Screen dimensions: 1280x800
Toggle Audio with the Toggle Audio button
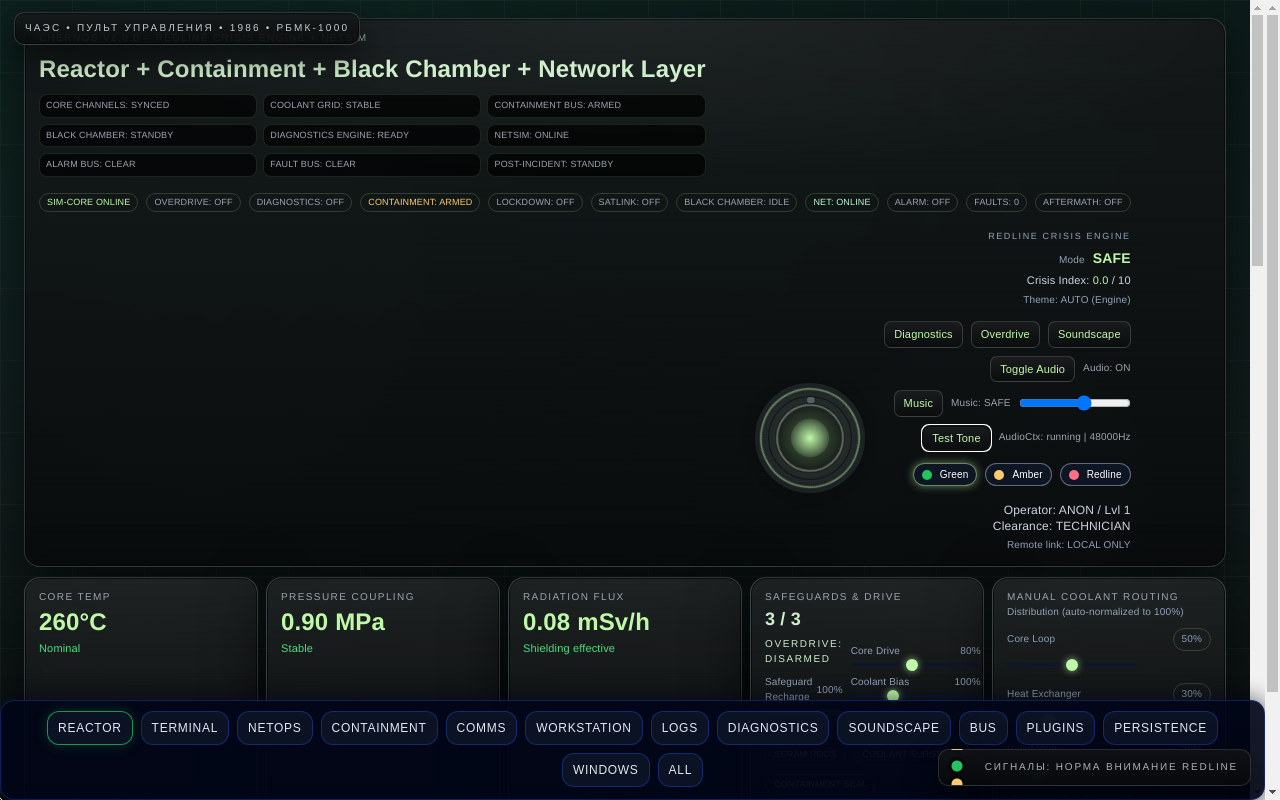click(x=1032, y=369)
